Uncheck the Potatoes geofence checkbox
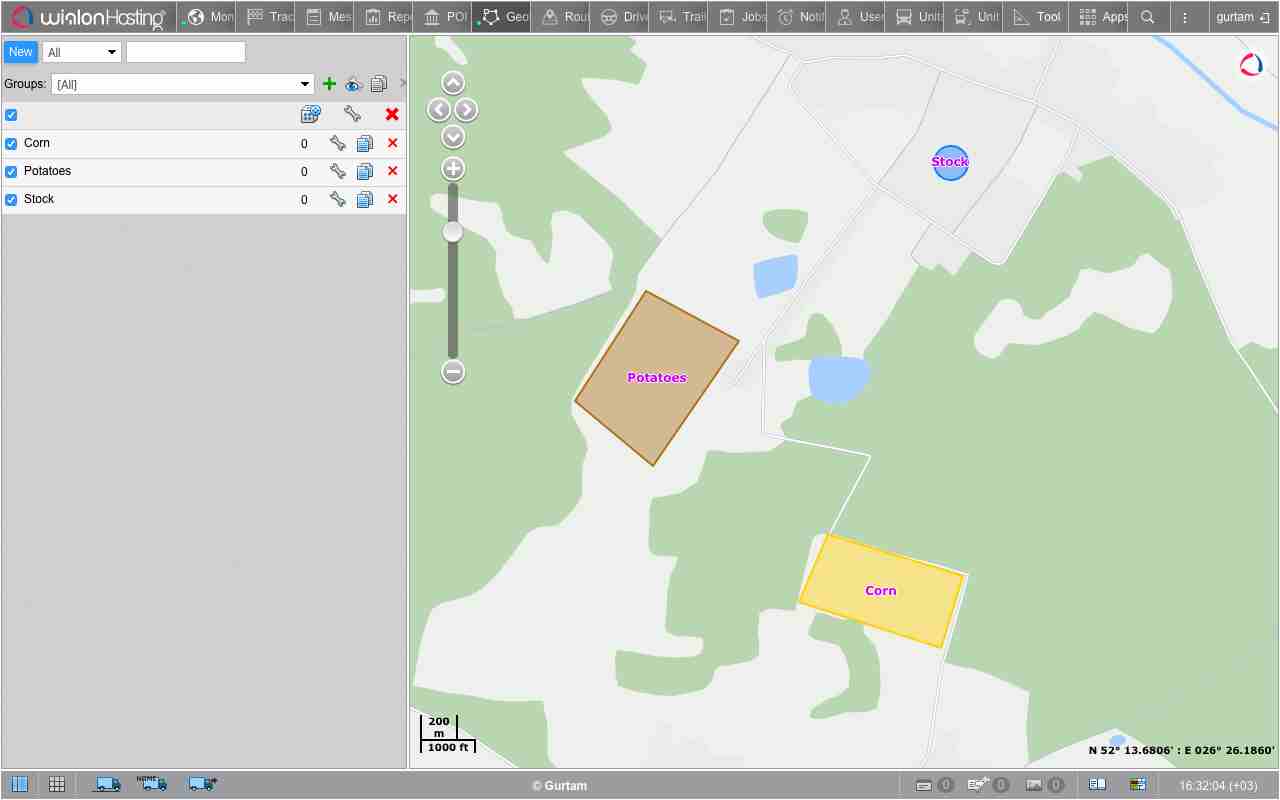This screenshot has width=1280, height=800. coord(11,172)
